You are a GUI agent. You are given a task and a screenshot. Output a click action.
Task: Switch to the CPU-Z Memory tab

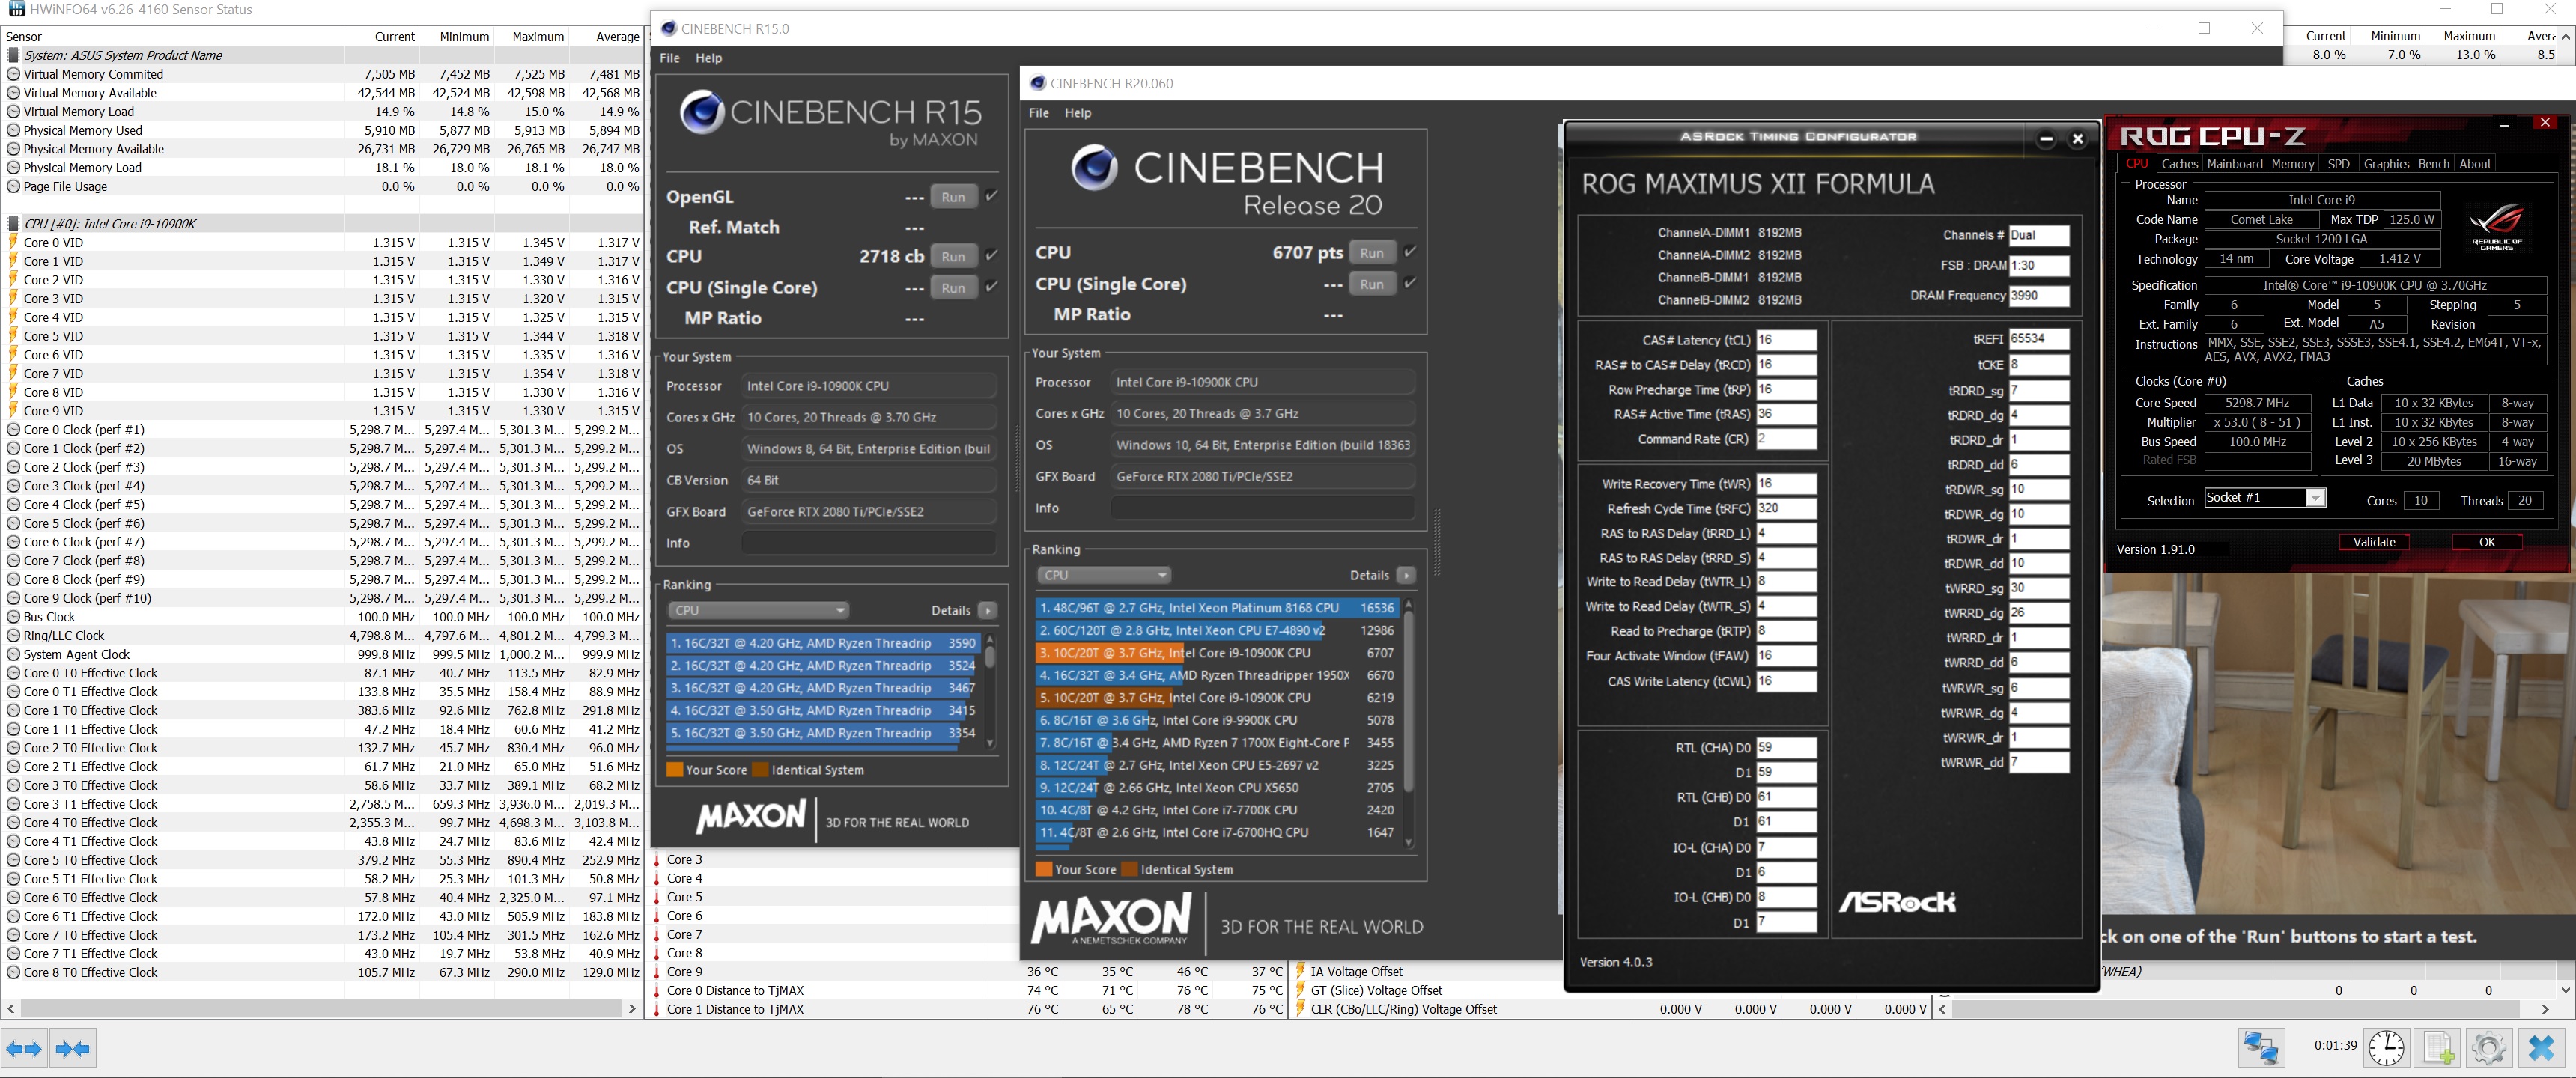(x=2292, y=164)
